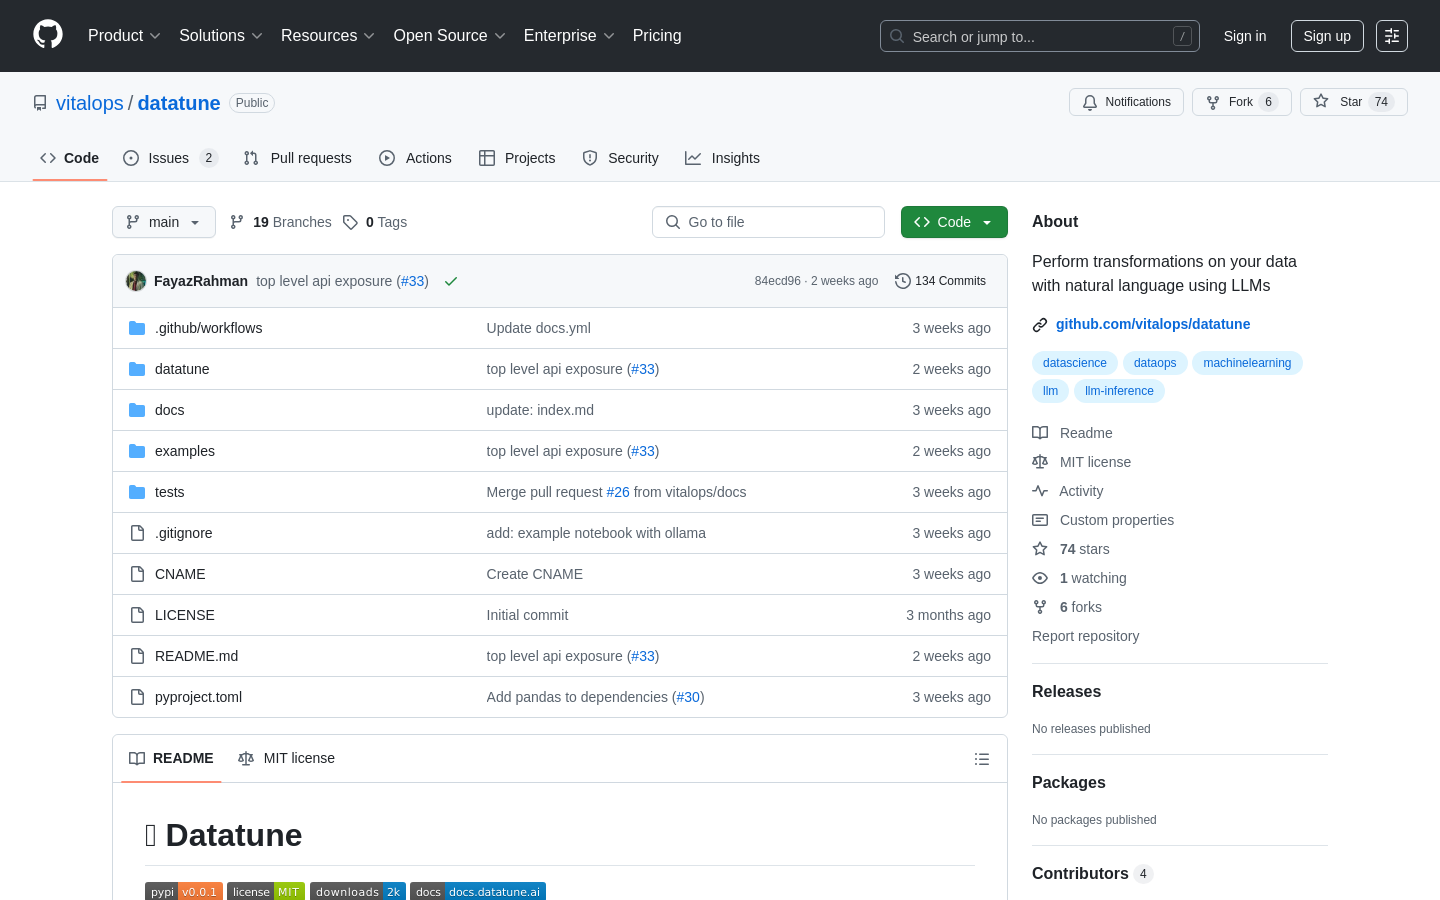The image size is (1440, 900).
Task: Click the LICENSE file icon
Action: 137,615
